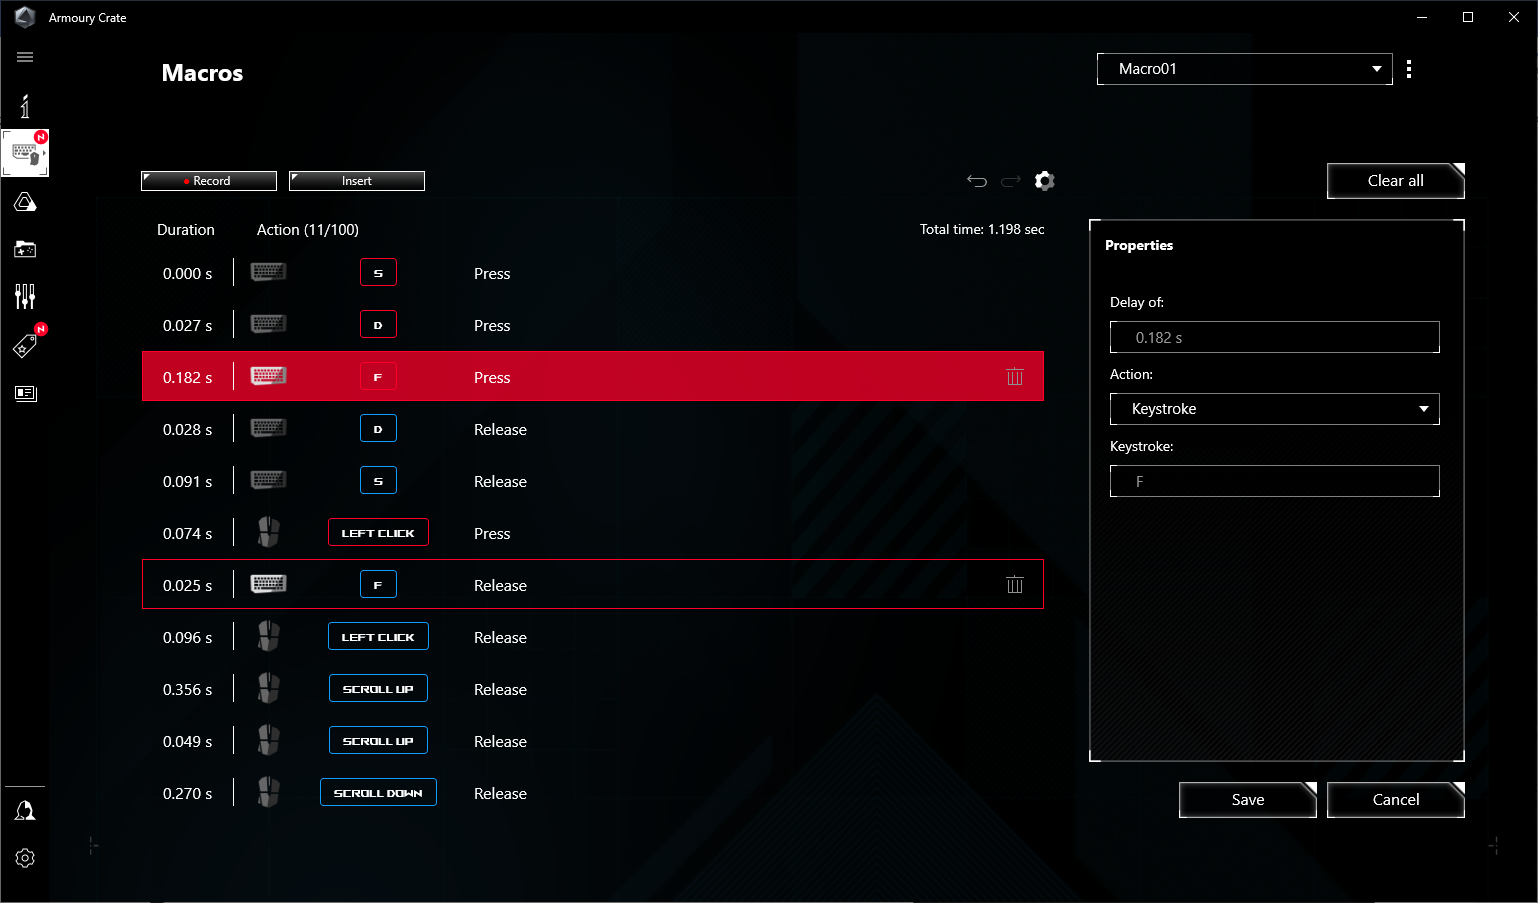This screenshot has width=1538, height=903.
Task: Select the D key badge in Release row
Action: 378,428
